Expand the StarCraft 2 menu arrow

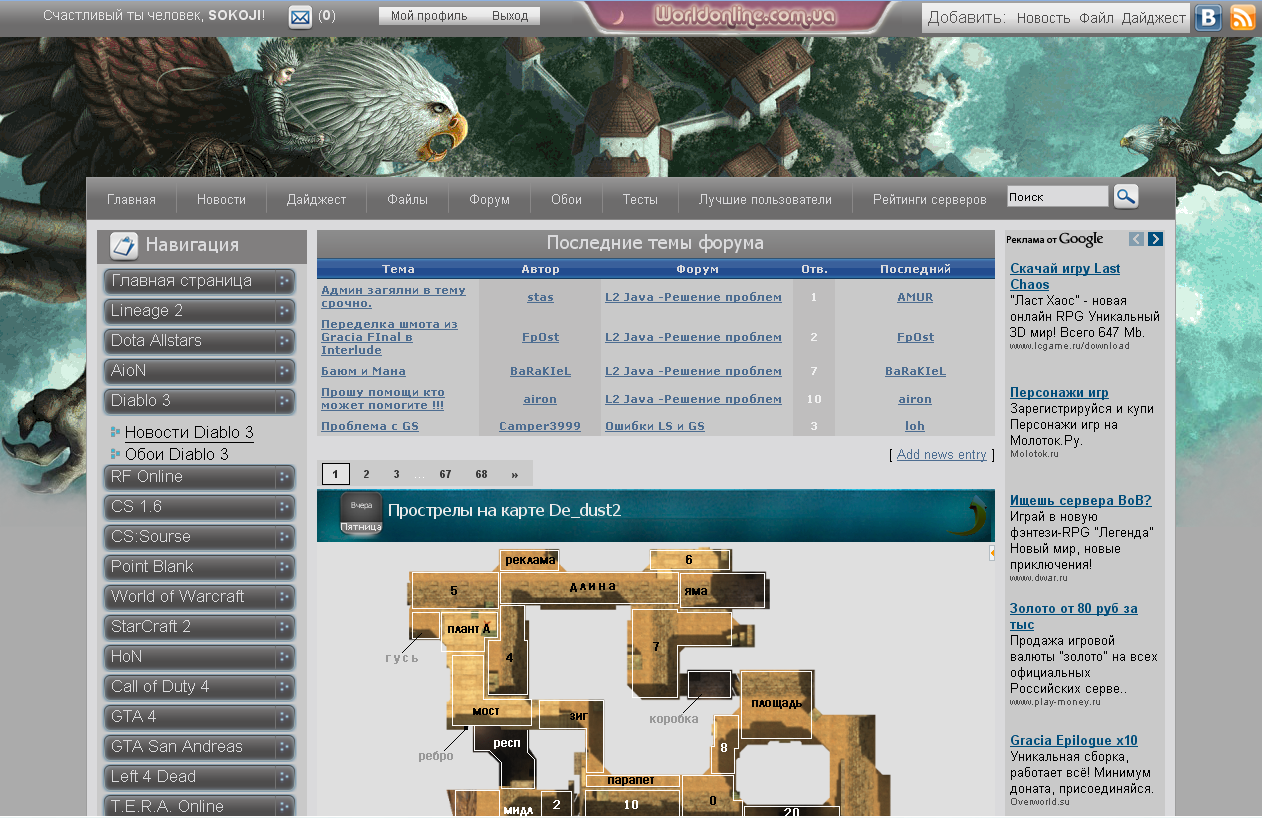click(x=284, y=627)
